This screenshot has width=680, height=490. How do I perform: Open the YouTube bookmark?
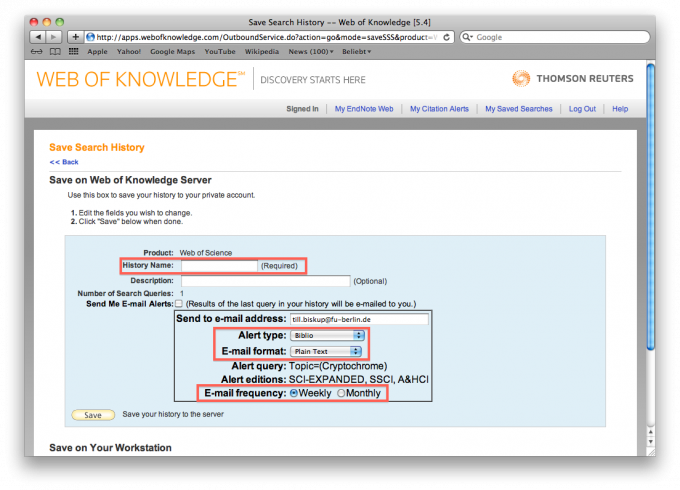click(x=220, y=52)
